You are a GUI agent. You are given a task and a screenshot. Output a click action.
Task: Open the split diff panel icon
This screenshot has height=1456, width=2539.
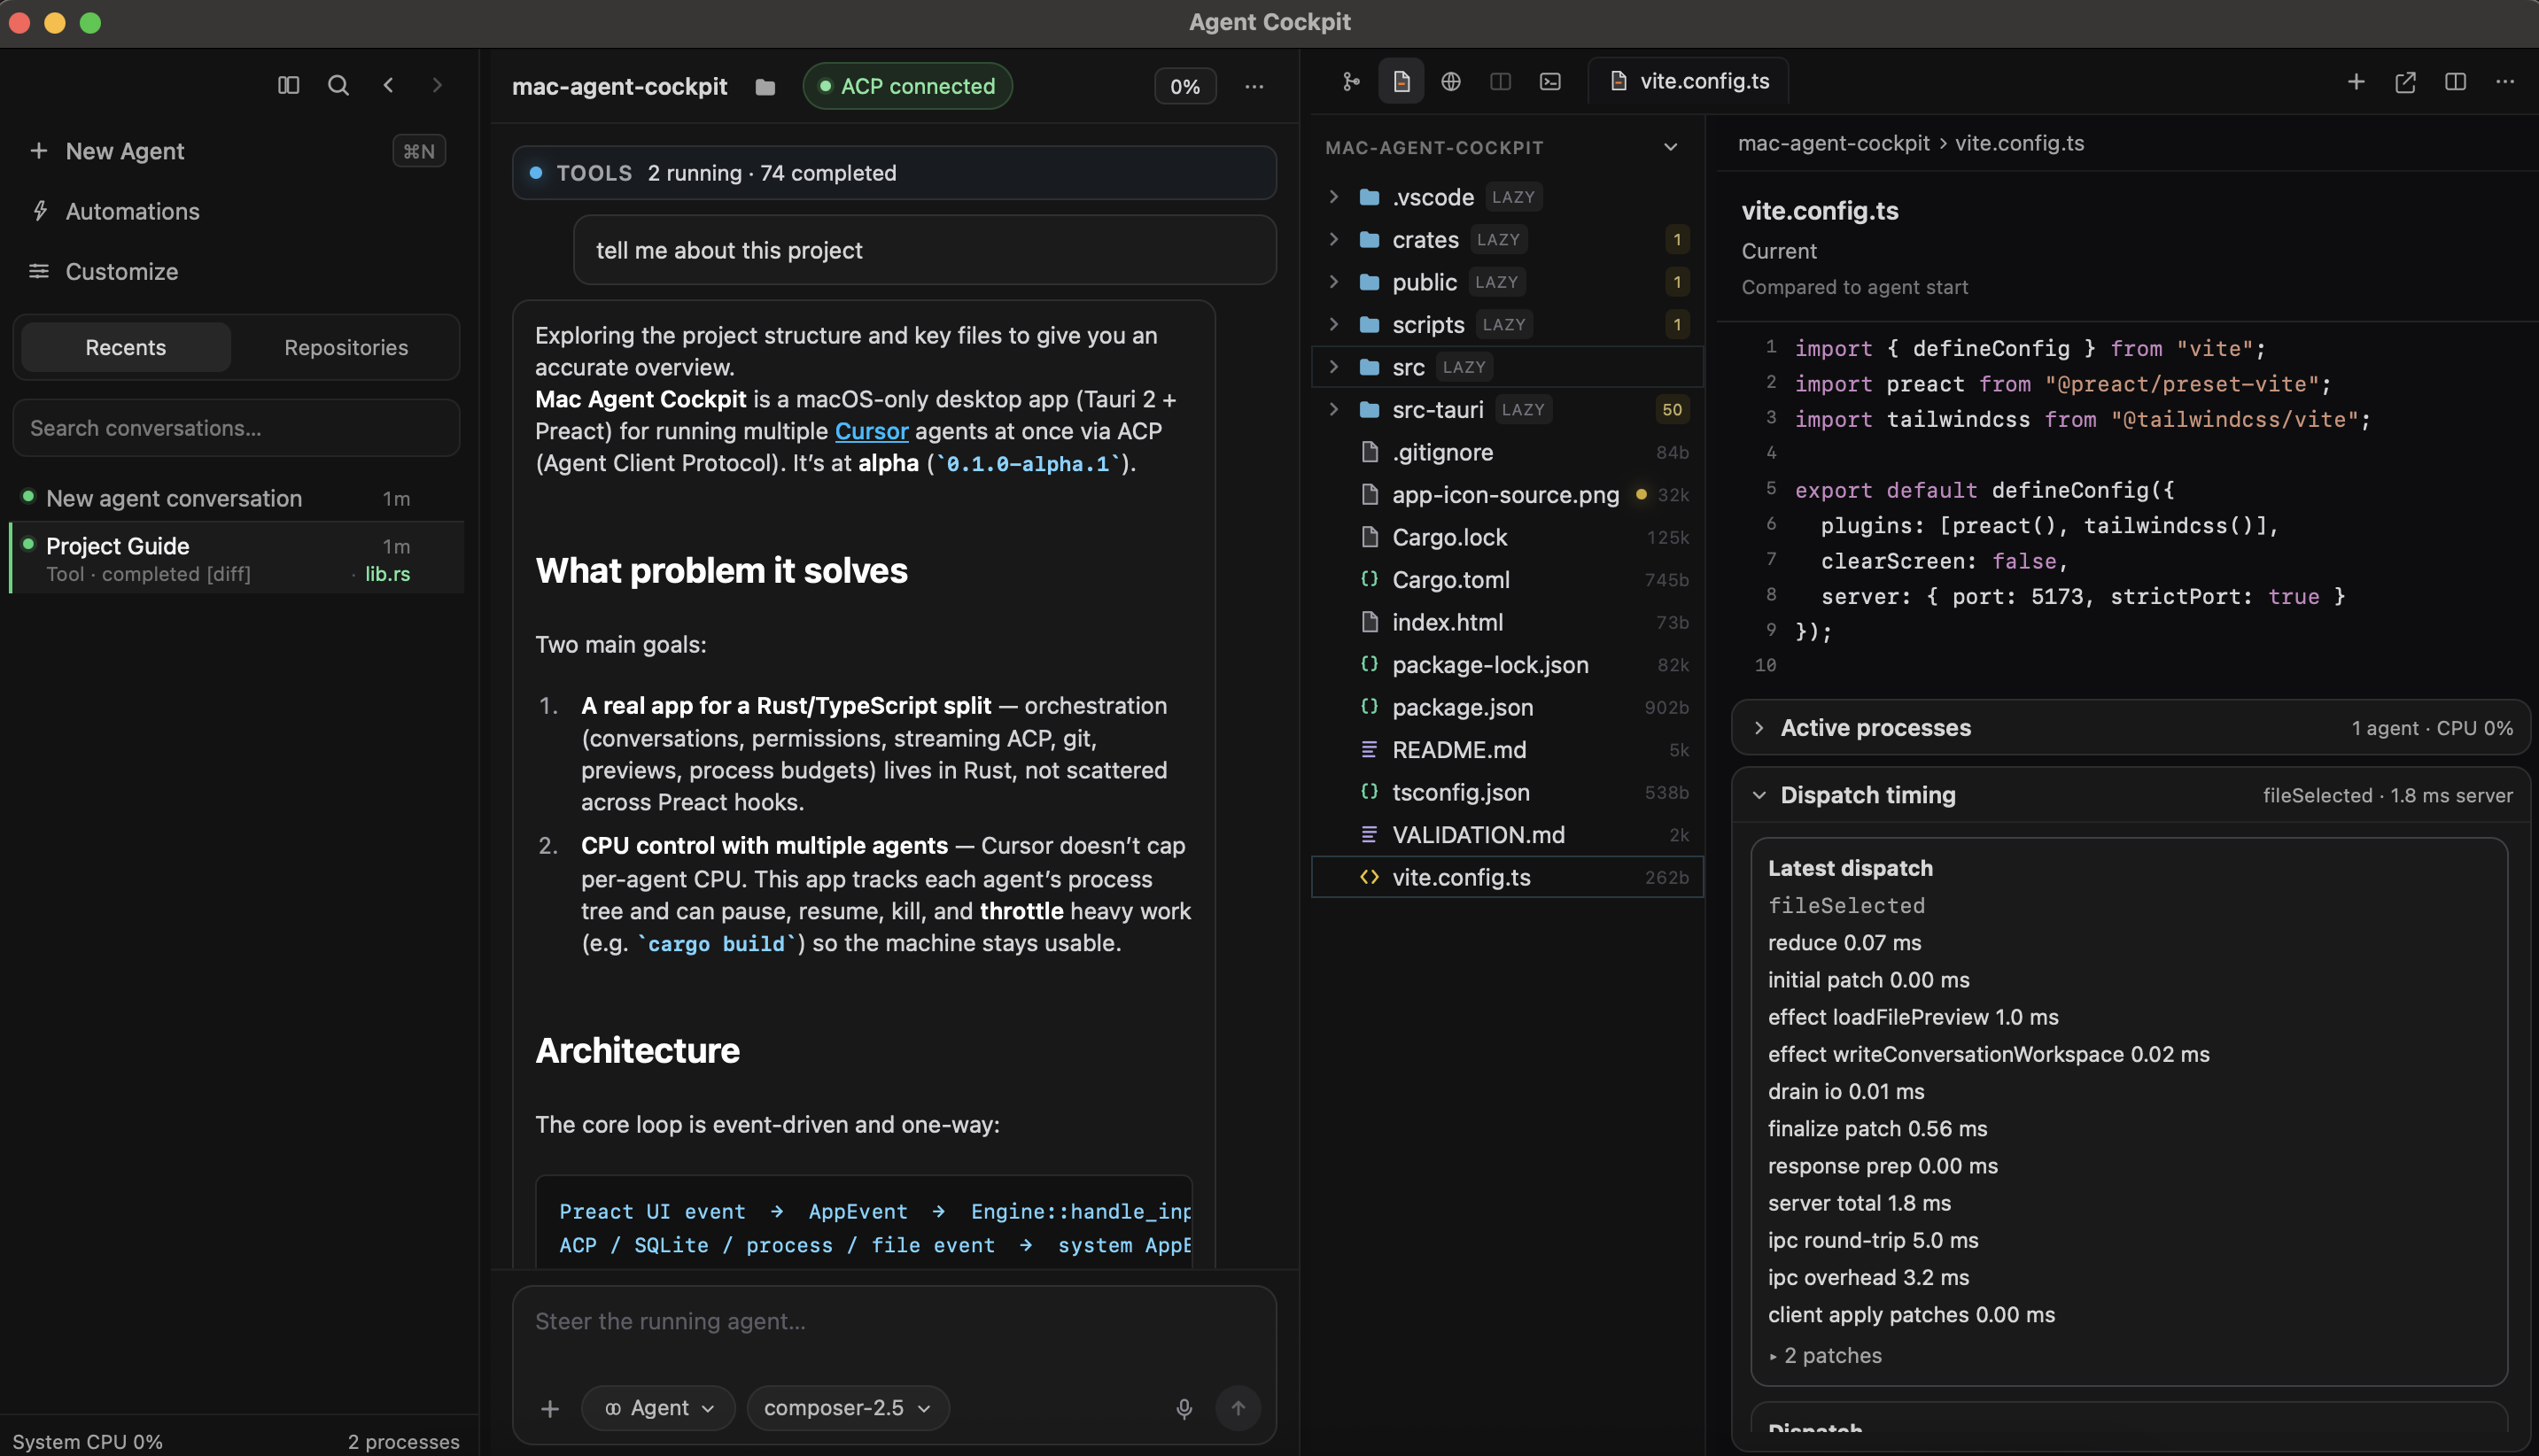click(1500, 81)
